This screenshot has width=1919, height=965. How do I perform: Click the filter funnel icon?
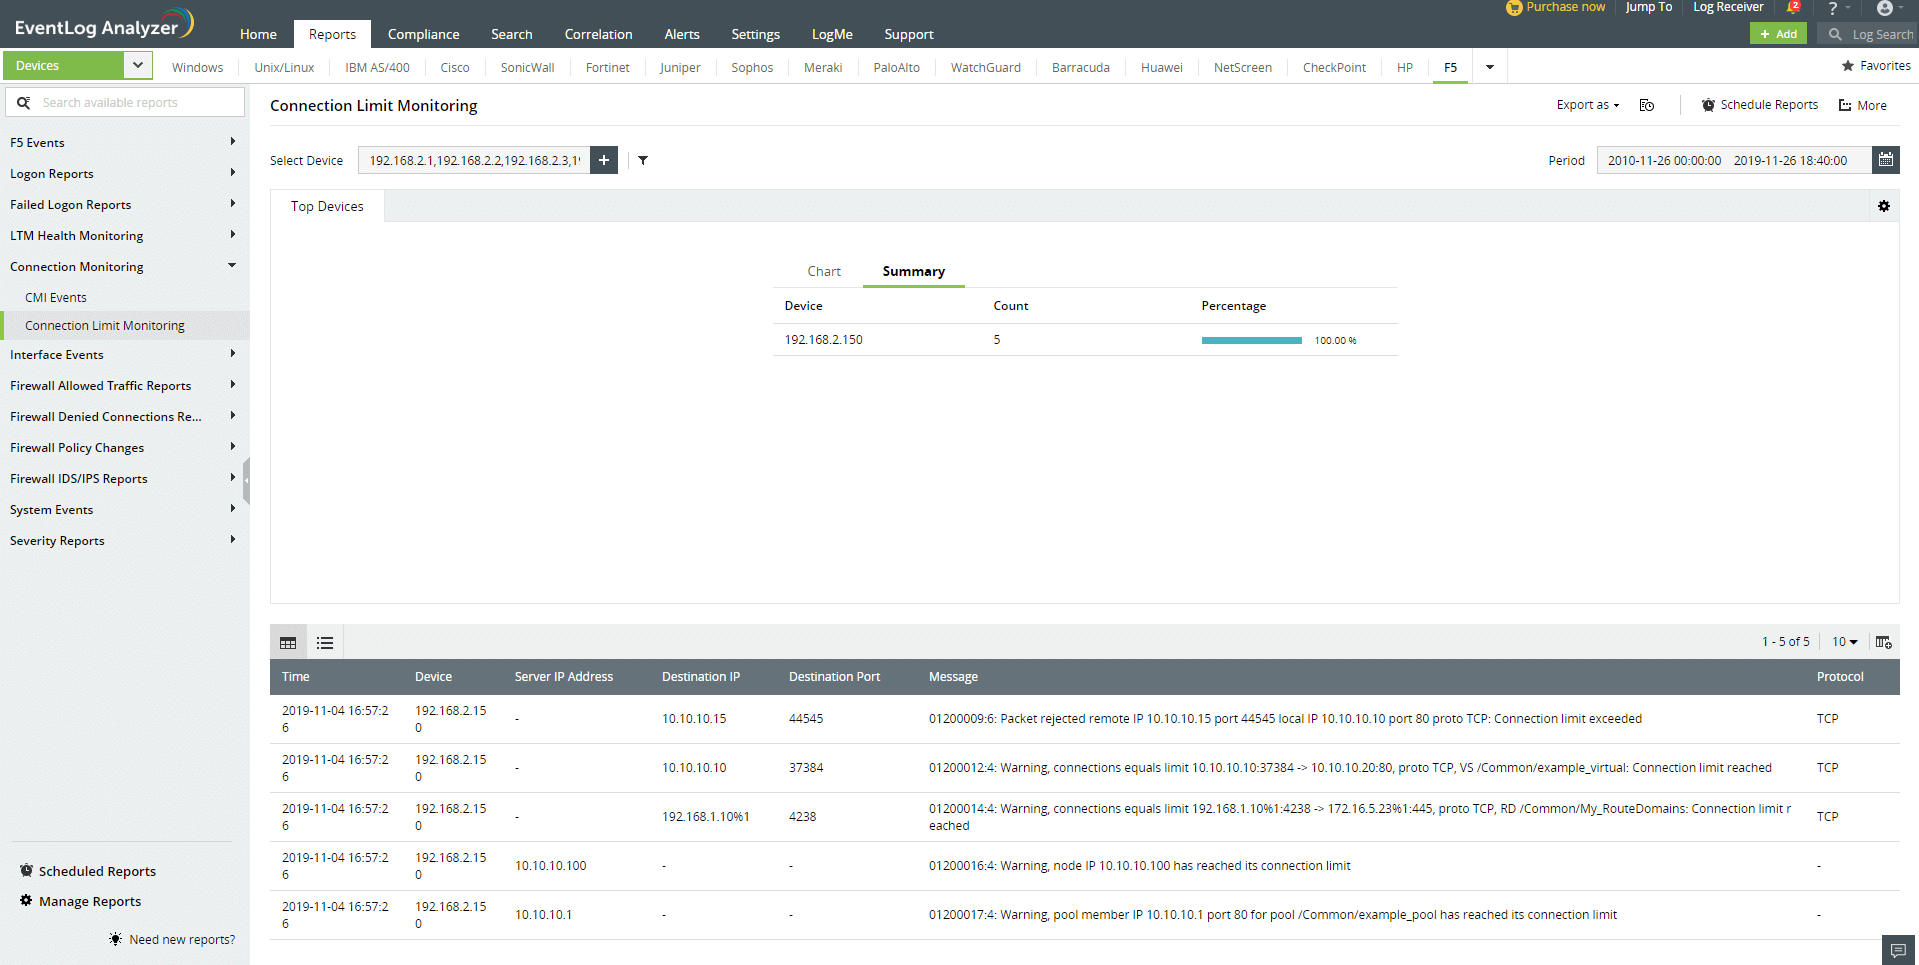click(643, 160)
